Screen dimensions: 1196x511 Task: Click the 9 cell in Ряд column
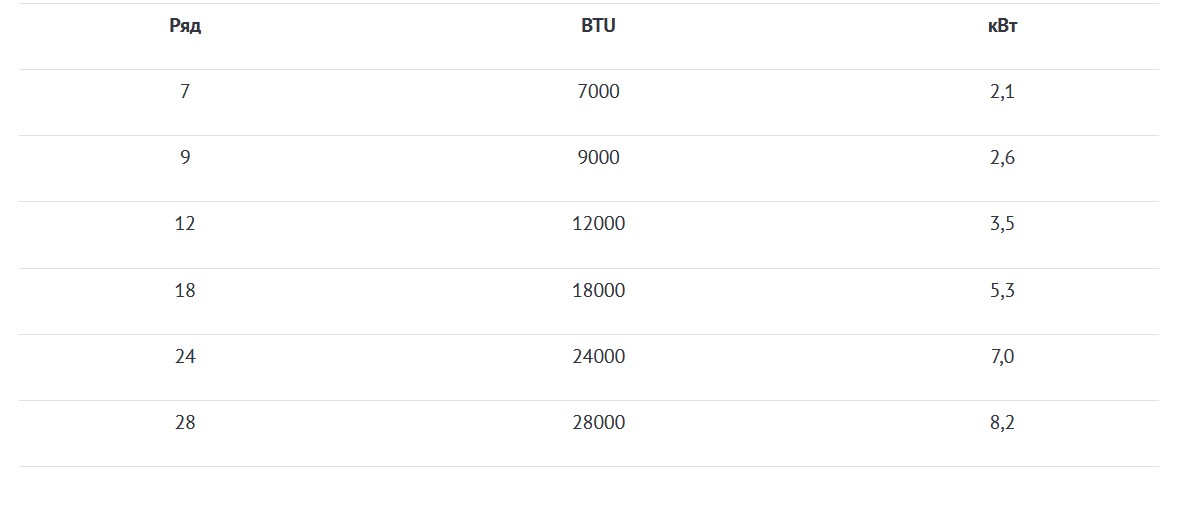click(185, 158)
